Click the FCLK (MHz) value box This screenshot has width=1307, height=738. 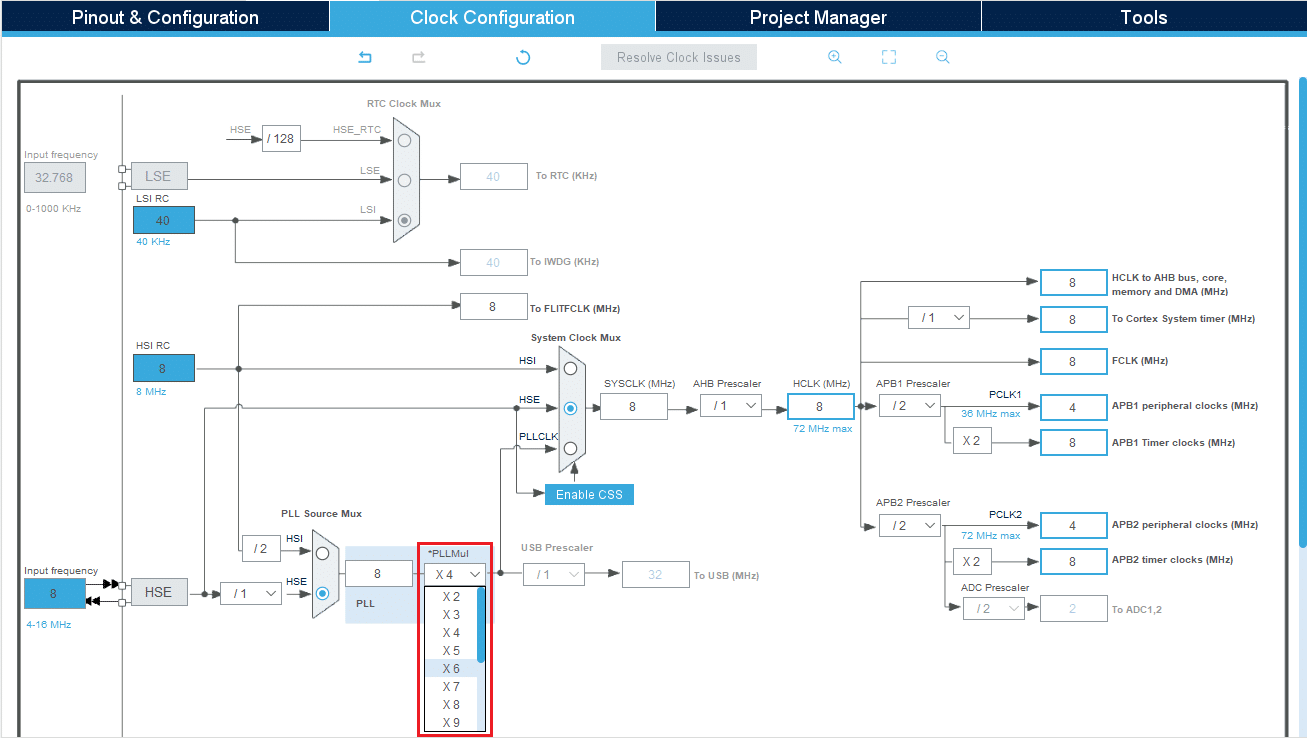click(1073, 361)
